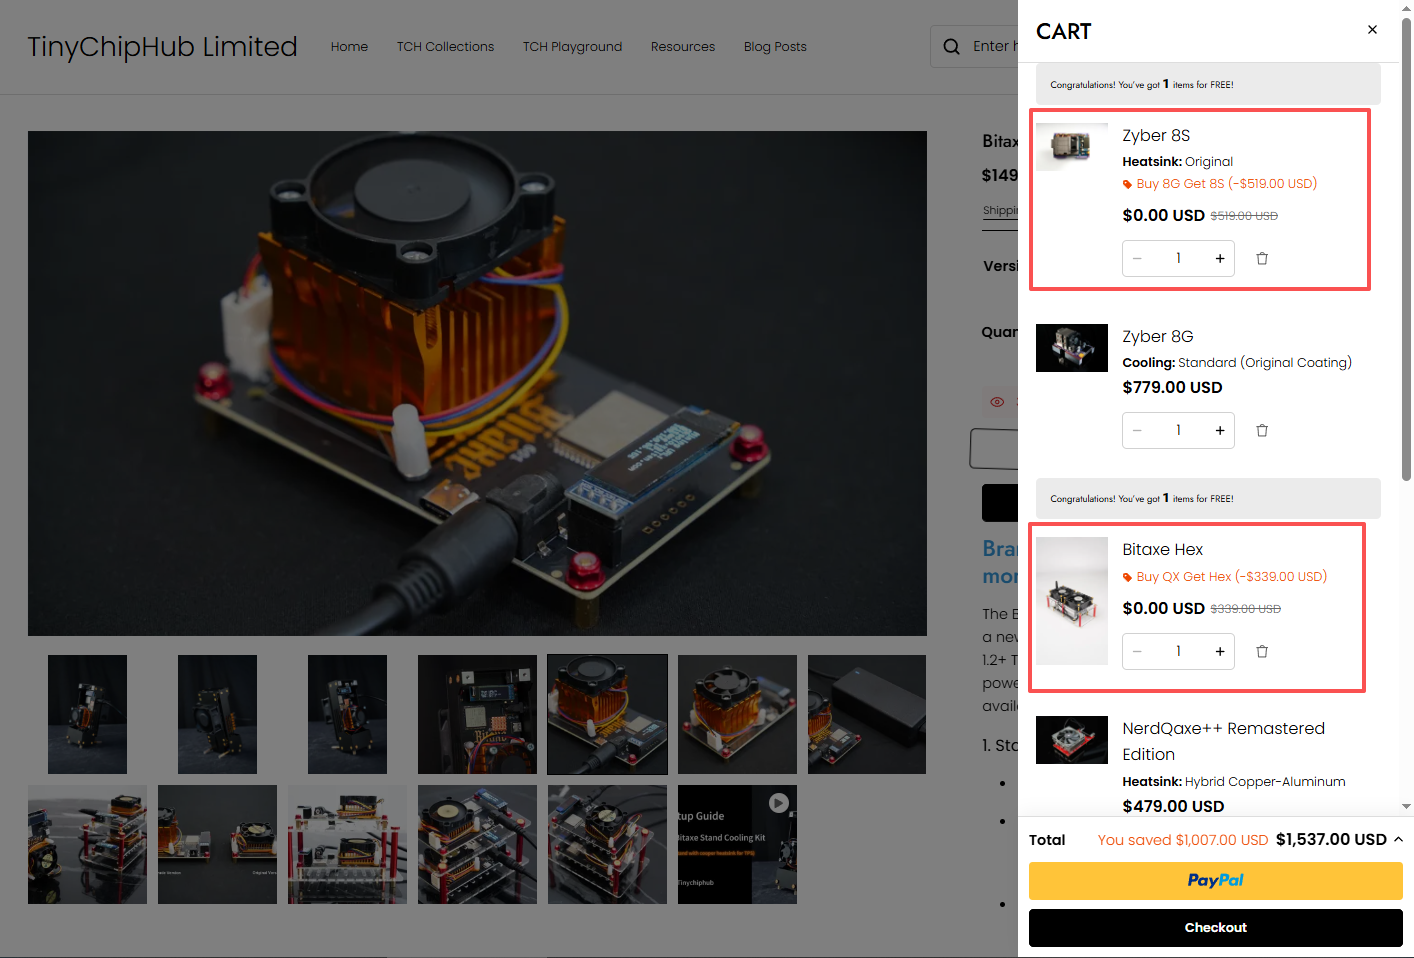Screen dimensions: 1414x958
Task: Expand the cart total details chevron
Action: tap(1398, 840)
